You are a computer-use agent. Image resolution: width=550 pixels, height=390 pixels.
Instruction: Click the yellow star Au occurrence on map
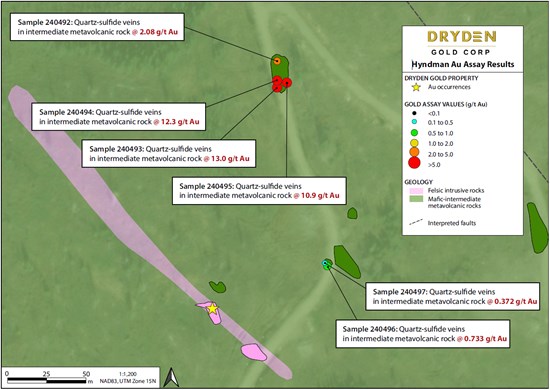tap(212, 309)
